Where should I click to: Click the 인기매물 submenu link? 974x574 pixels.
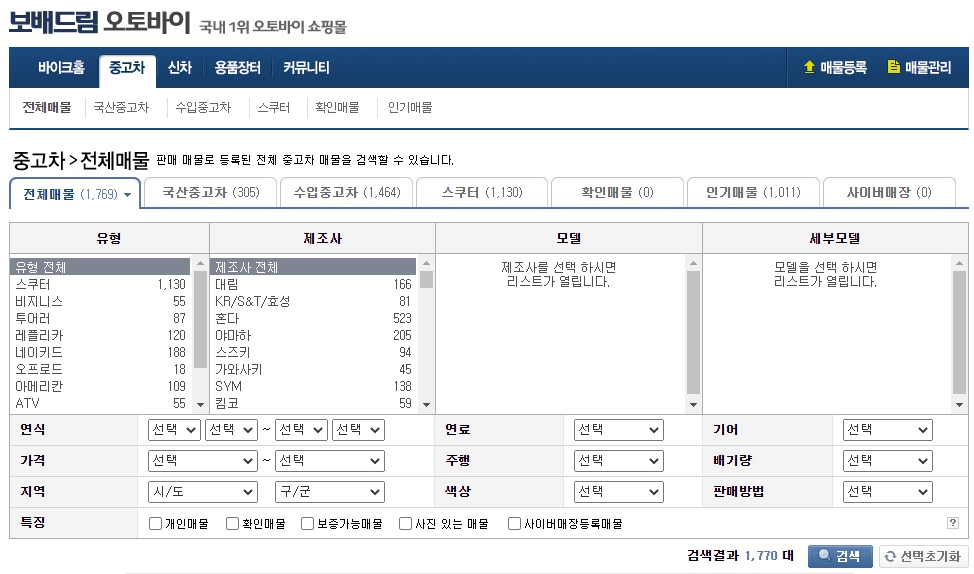(410, 107)
